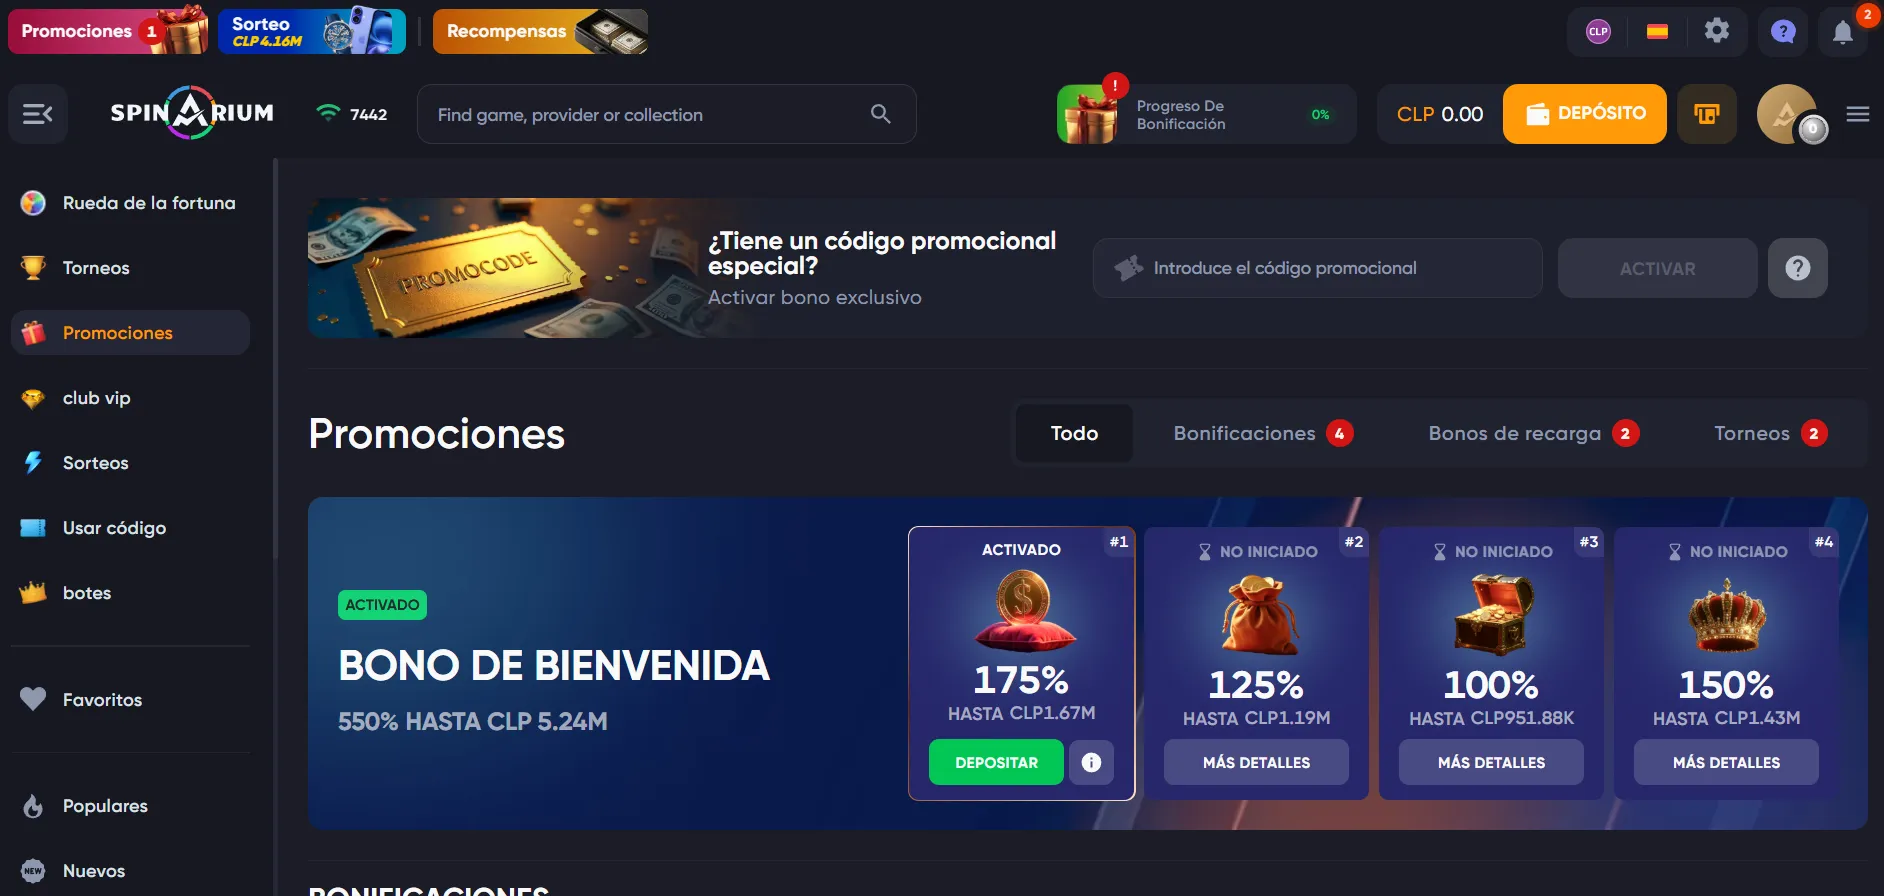This screenshot has width=1884, height=896.
Task: Select the Torneos filter tab
Action: point(1770,433)
